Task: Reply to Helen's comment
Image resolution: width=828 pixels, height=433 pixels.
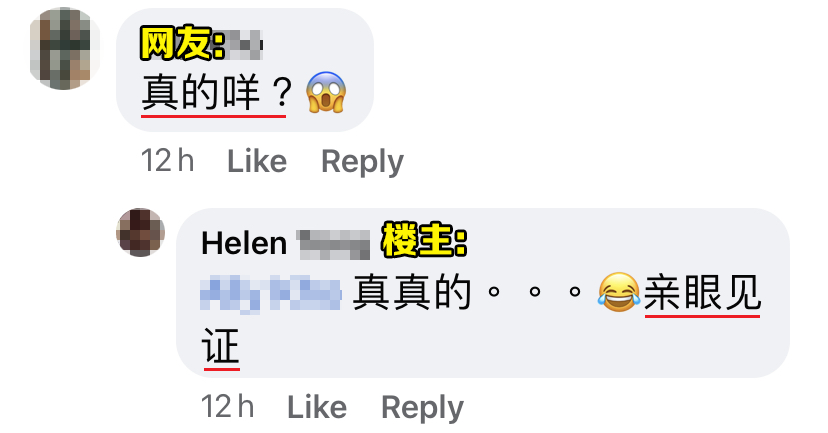Action: [x=422, y=407]
